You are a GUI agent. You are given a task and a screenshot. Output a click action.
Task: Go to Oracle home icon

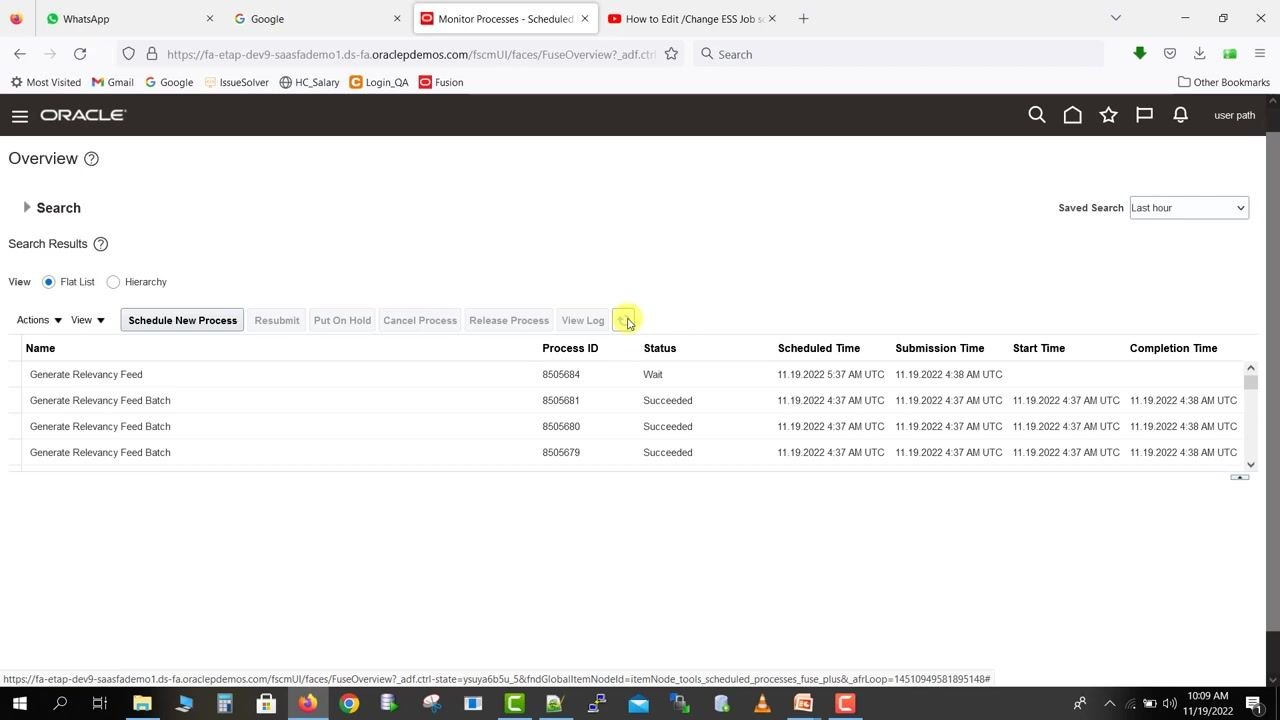point(1072,115)
